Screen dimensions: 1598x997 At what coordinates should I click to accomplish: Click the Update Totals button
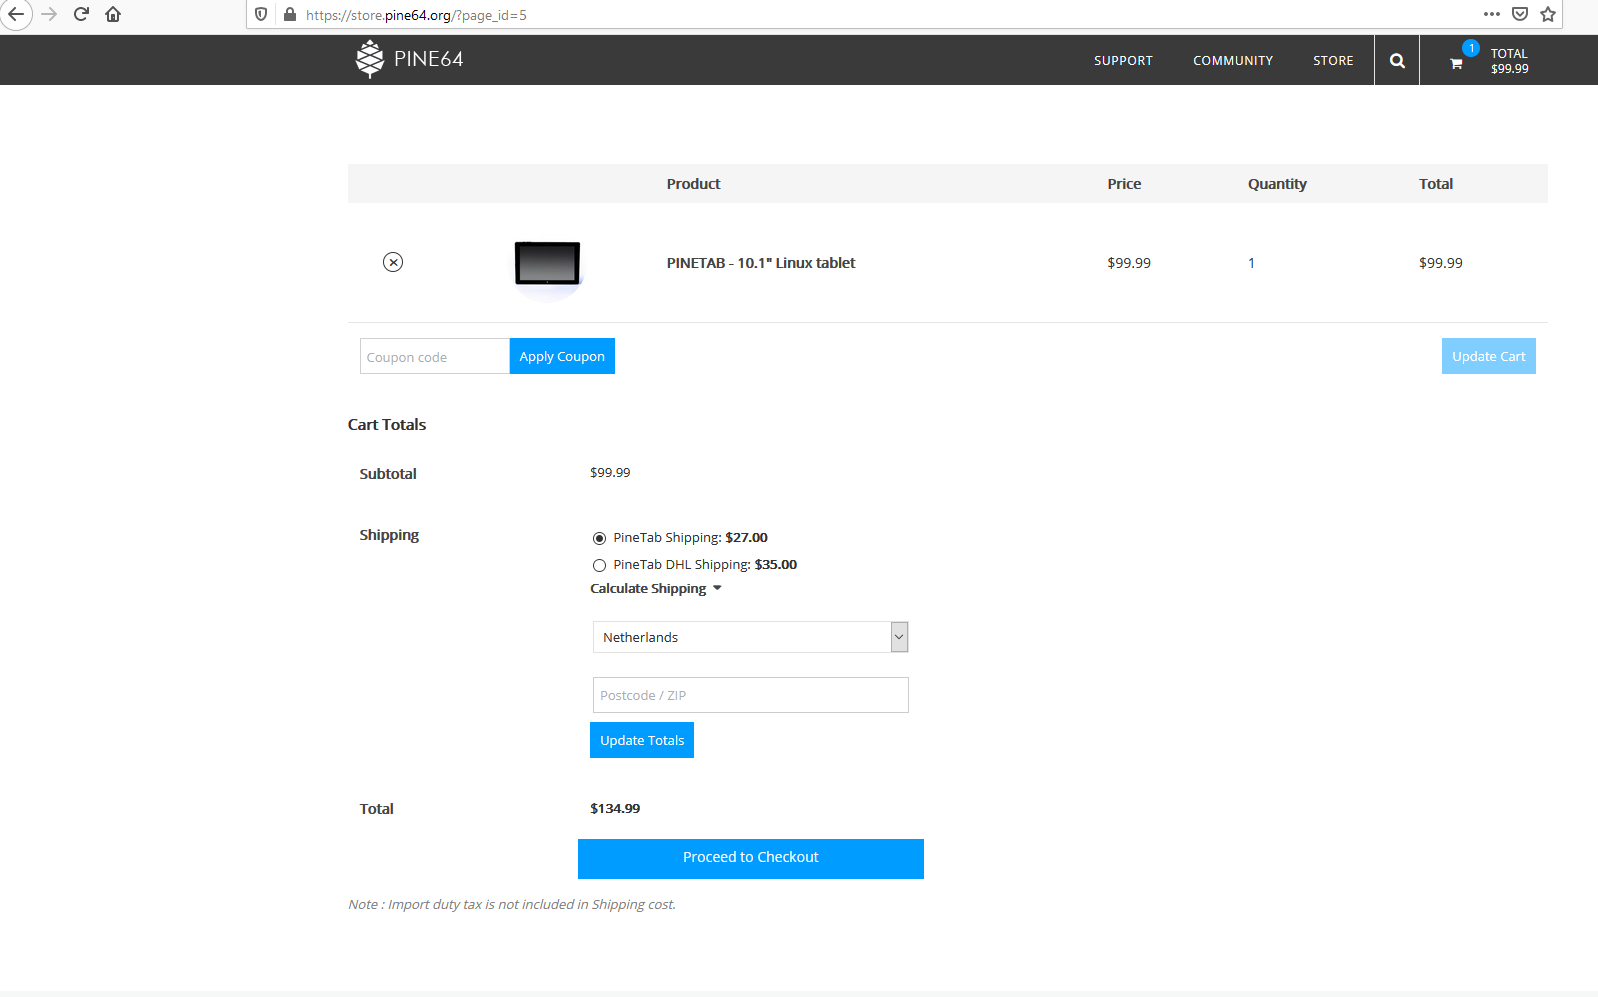pyautogui.click(x=642, y=740)
